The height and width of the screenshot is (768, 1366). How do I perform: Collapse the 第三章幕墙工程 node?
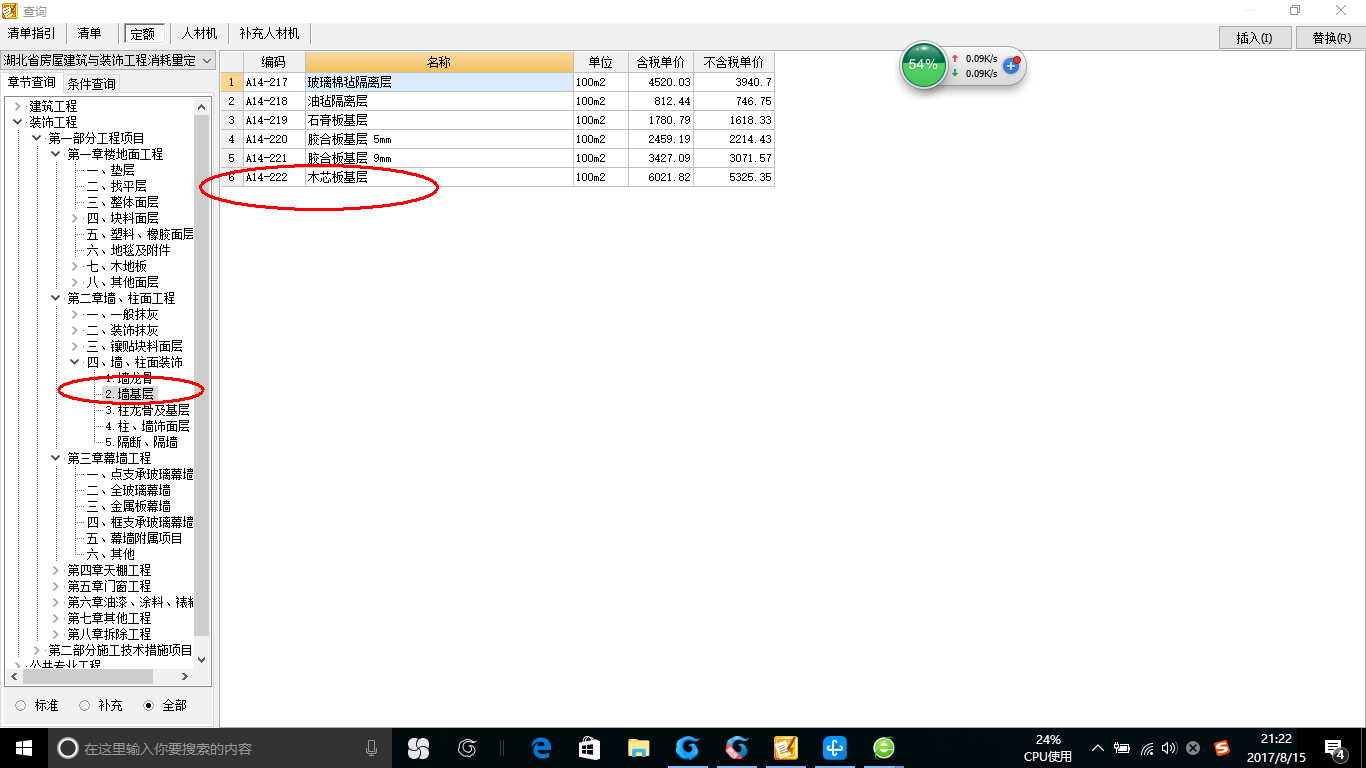click(x=55, y=458)
